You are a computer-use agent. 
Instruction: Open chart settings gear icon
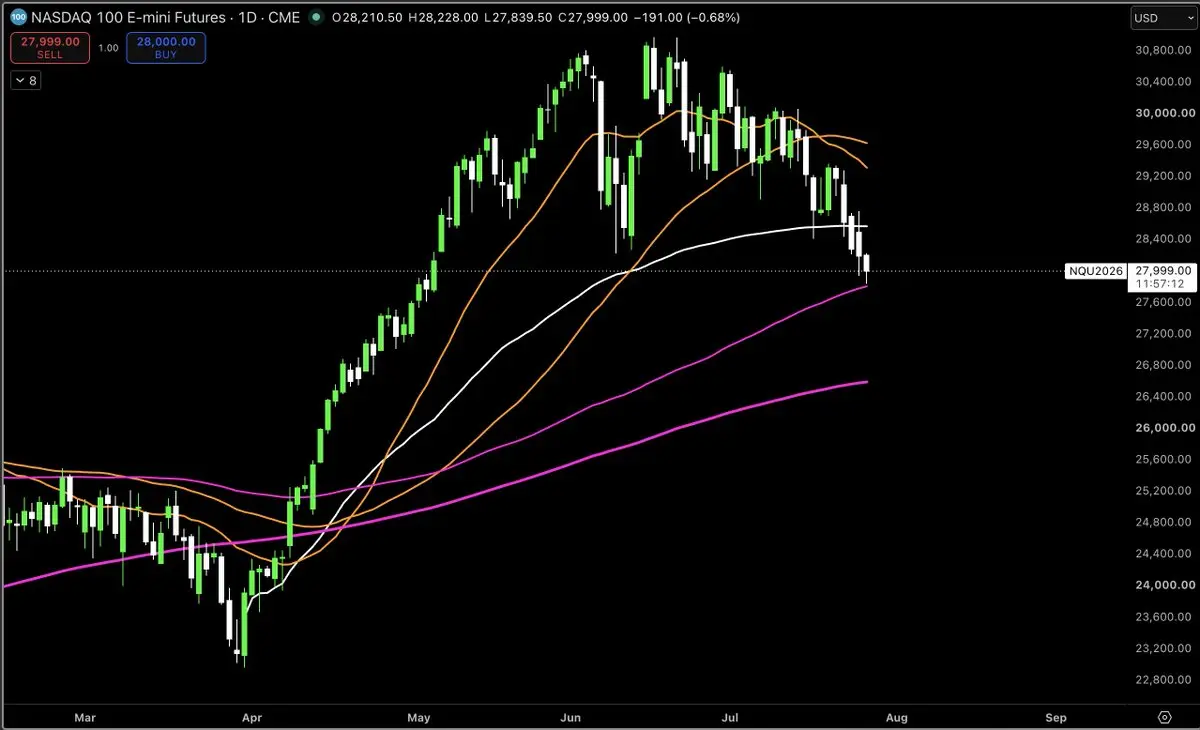(x=1164, y=717)
